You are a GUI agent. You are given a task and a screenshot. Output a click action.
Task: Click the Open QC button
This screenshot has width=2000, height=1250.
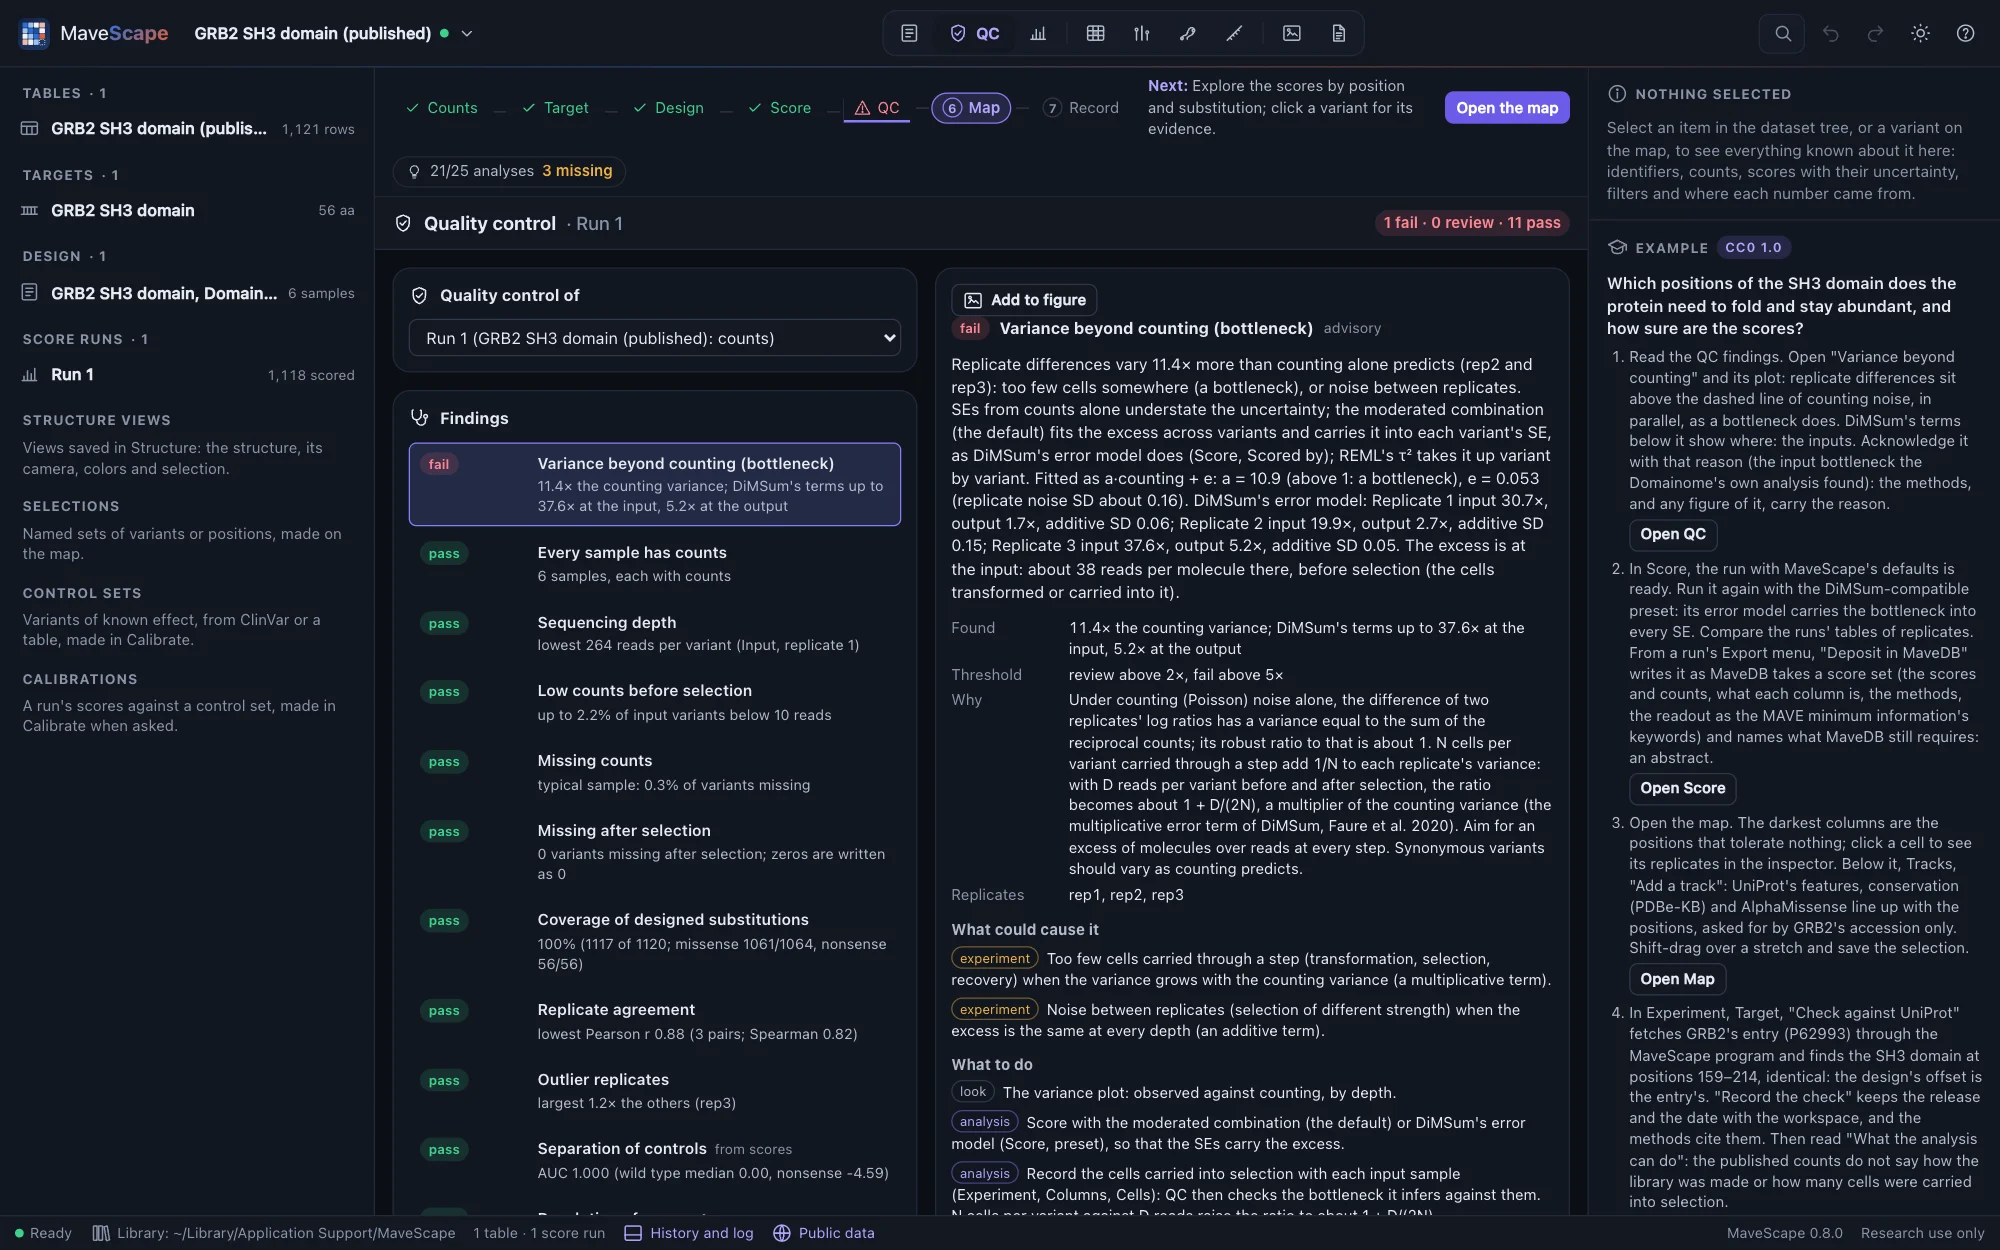pos(1672,535)
